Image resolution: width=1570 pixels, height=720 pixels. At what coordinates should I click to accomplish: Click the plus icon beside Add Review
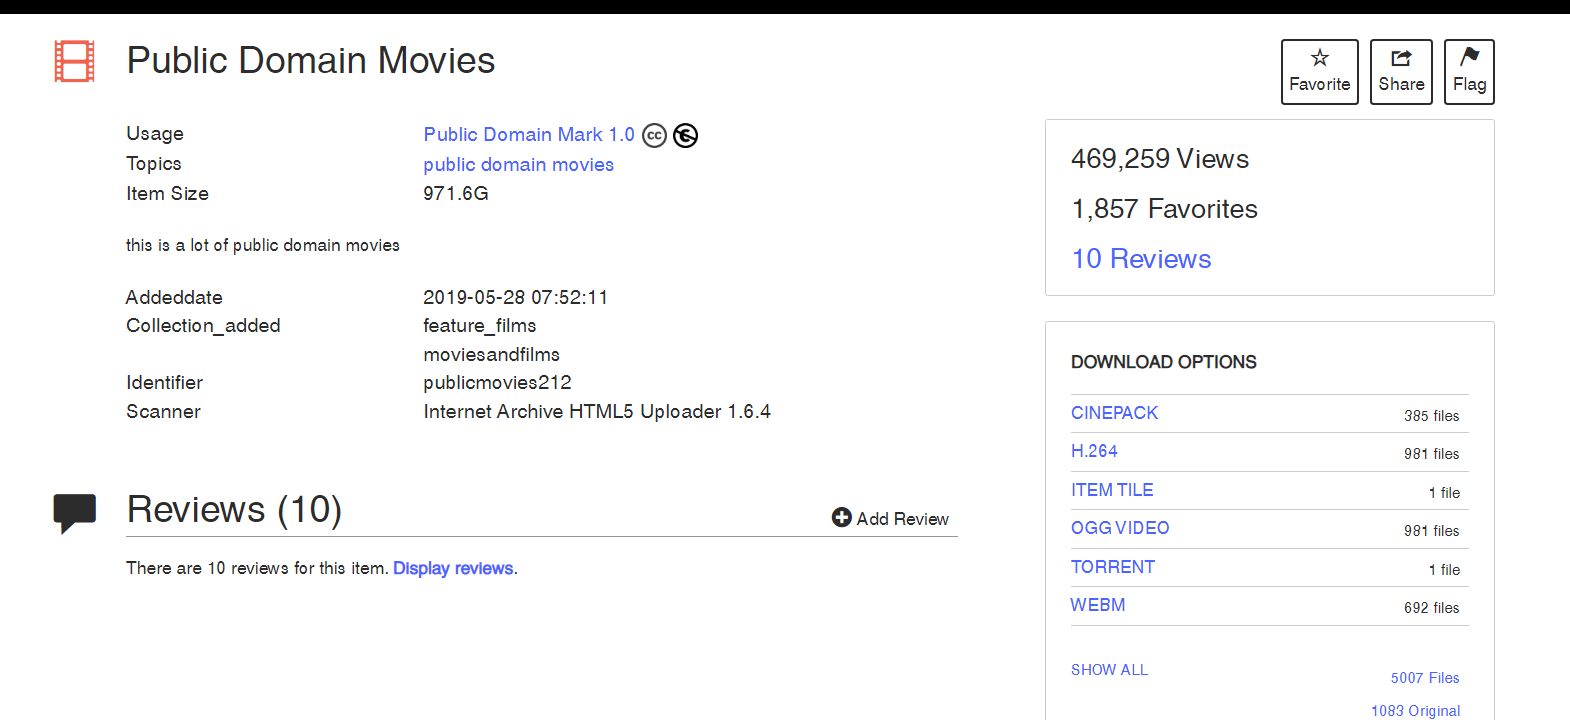[x=842, y=517]
